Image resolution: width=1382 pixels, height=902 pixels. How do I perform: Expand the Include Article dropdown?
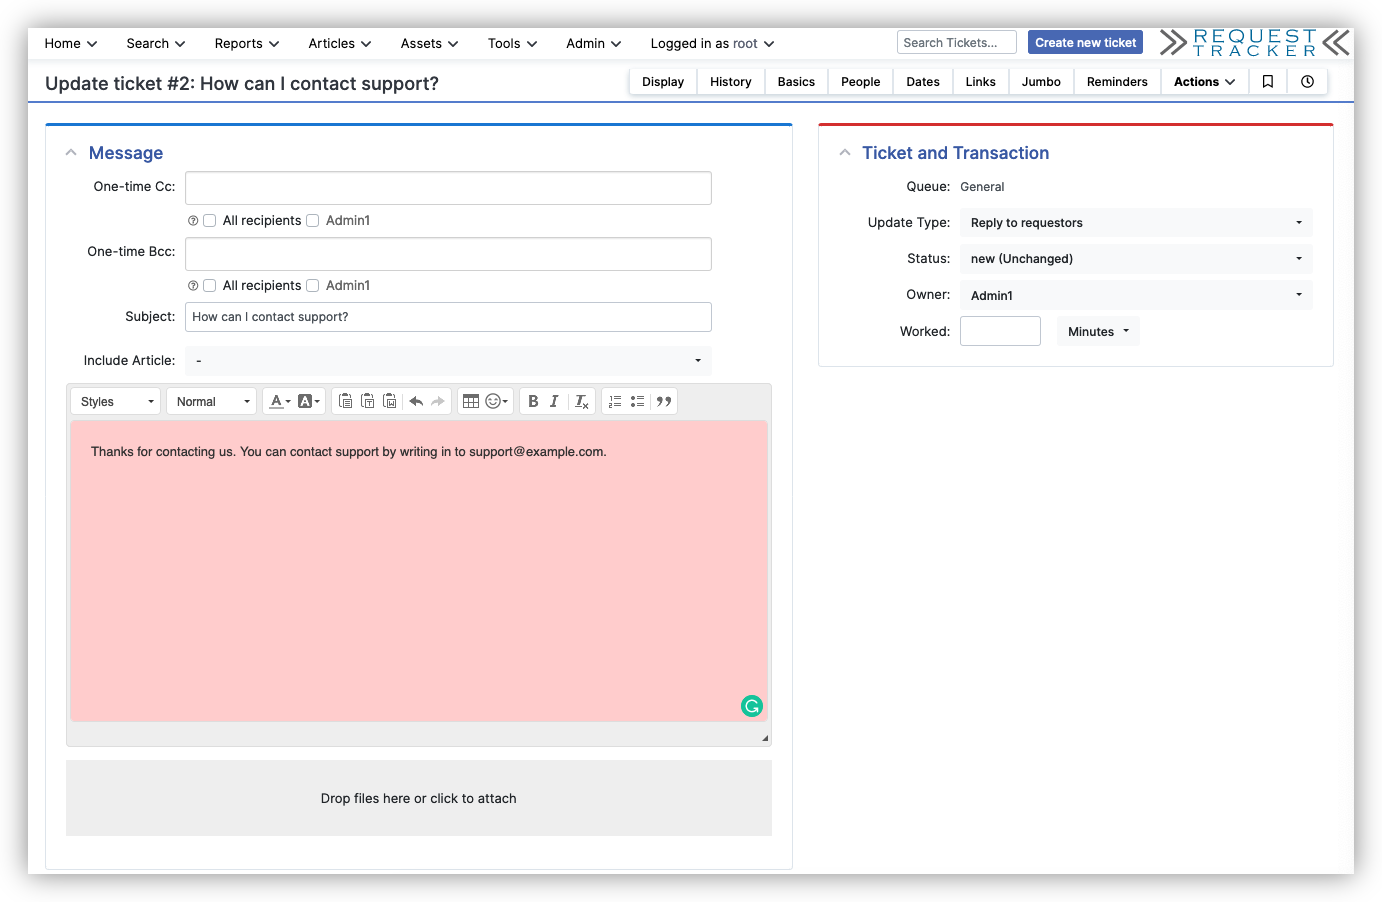(448, 361)
